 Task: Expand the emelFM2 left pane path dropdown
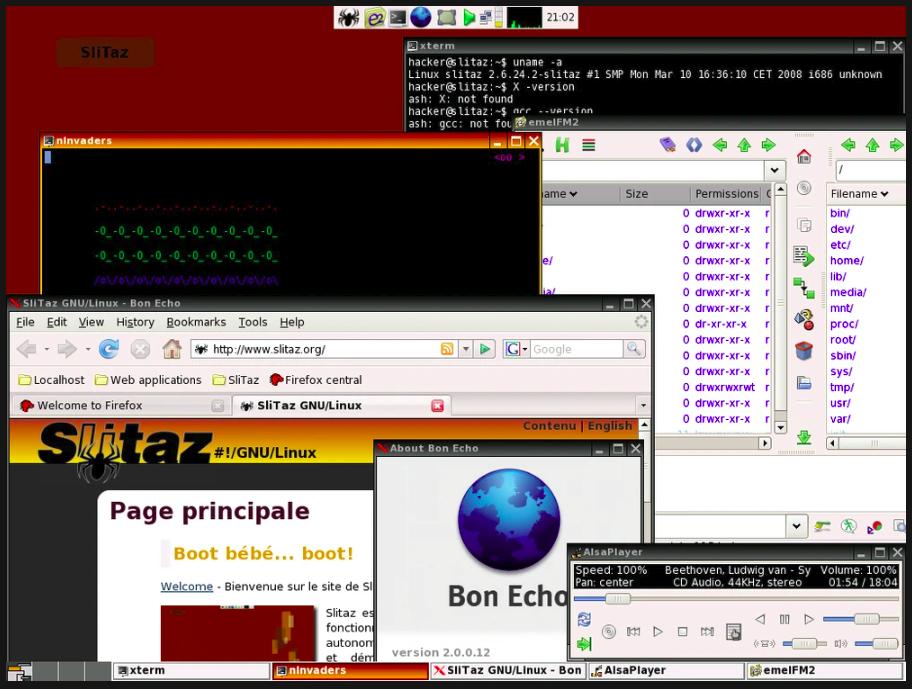coord(773,171)
